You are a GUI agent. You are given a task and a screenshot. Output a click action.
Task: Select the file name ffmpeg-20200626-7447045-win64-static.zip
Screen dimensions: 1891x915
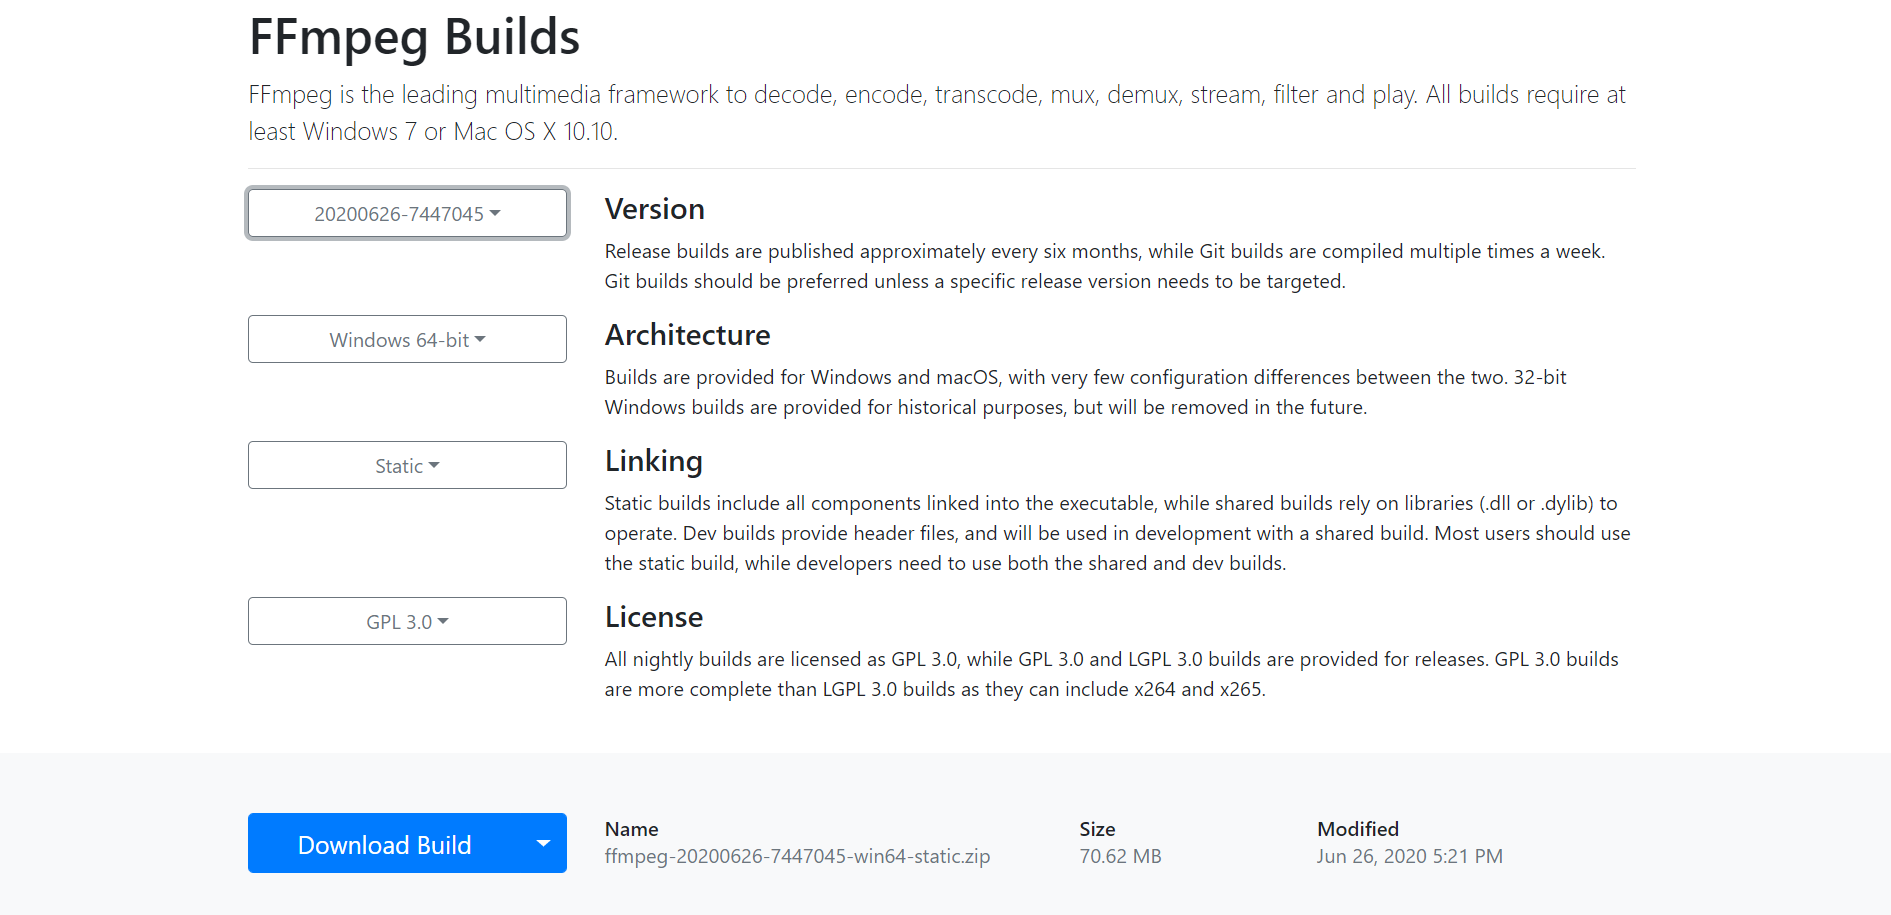coord(797,856)
